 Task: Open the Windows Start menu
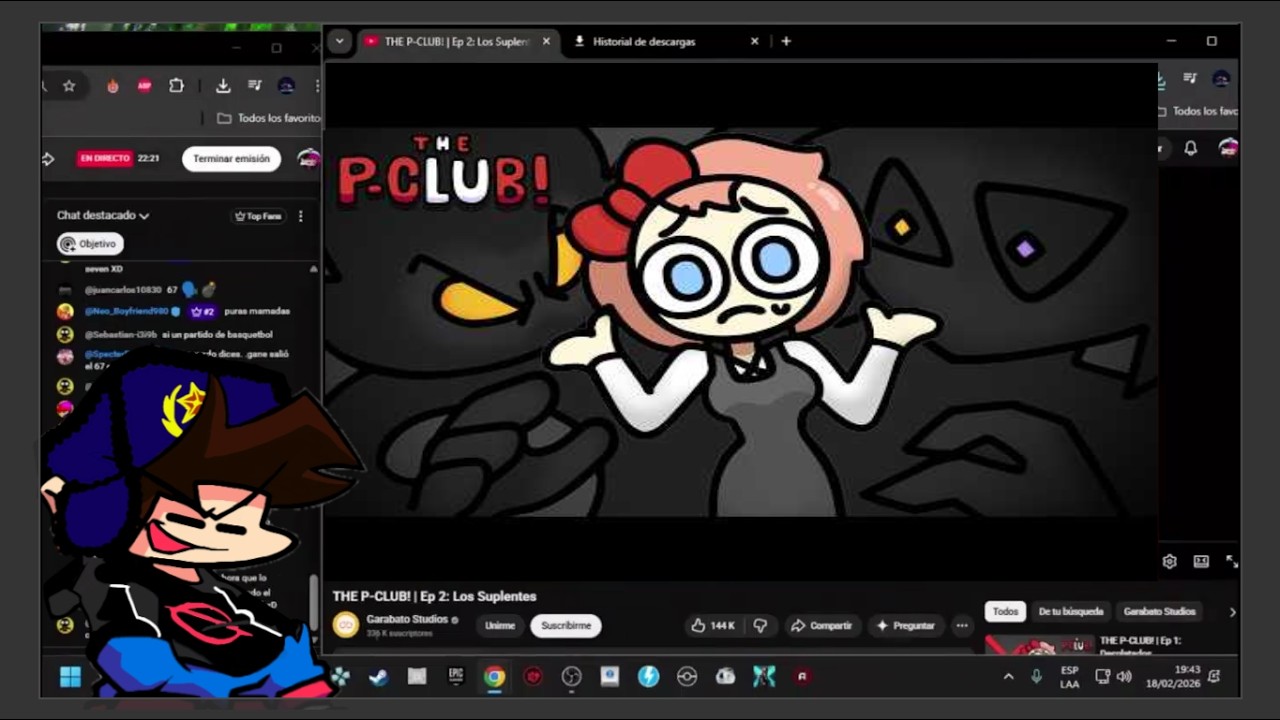(70, 677)
